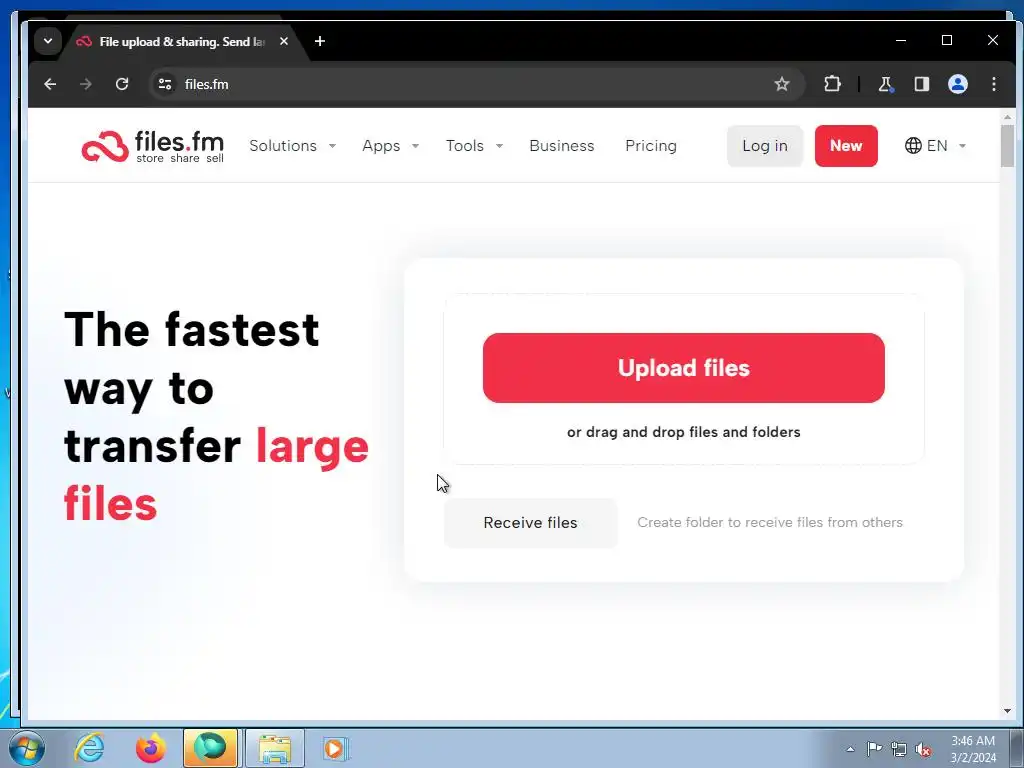Open the Business page
The width and height of the screenshot is (1024, 768).
[562, 146]
